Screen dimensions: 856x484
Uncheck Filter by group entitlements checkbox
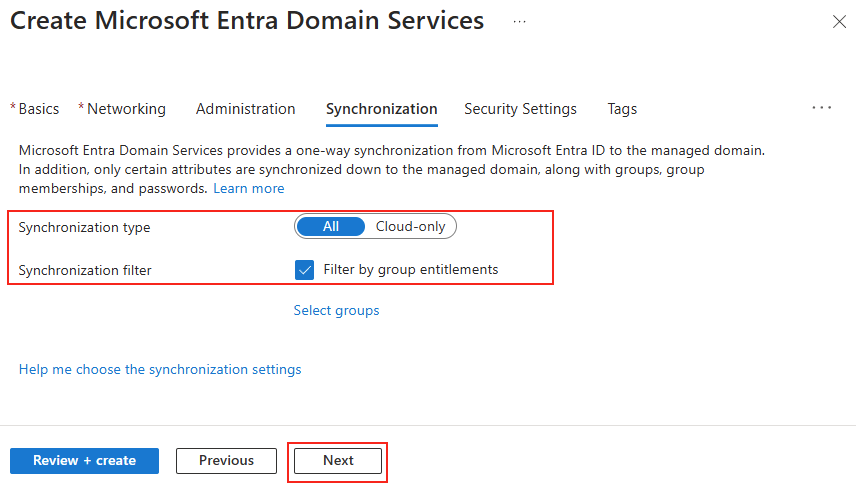tap(305, 270)
